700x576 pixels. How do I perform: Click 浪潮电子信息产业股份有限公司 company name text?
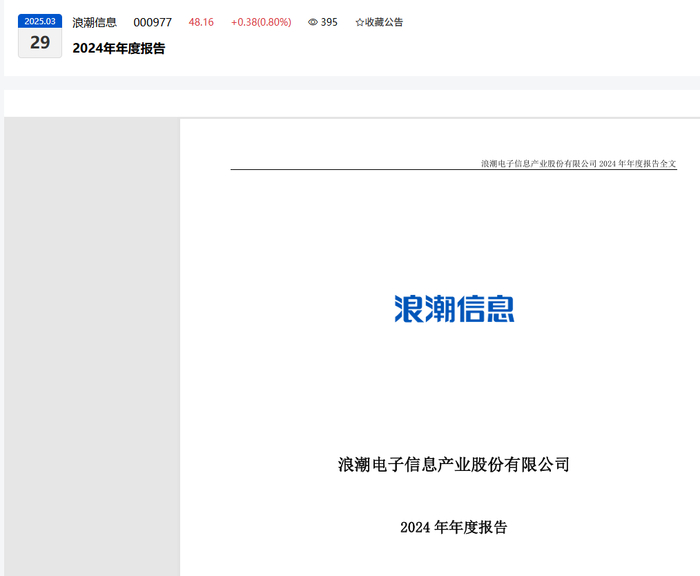[x=454, y=465]
